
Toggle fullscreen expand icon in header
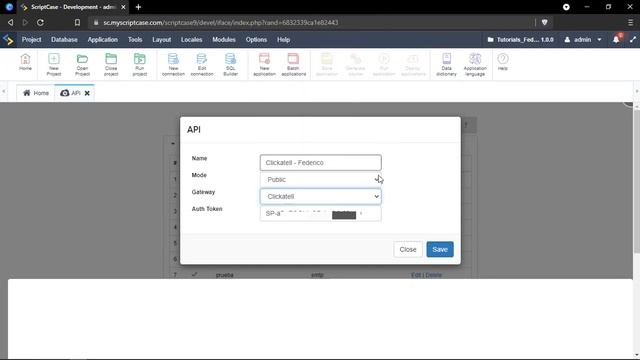(x=633, y=40)
